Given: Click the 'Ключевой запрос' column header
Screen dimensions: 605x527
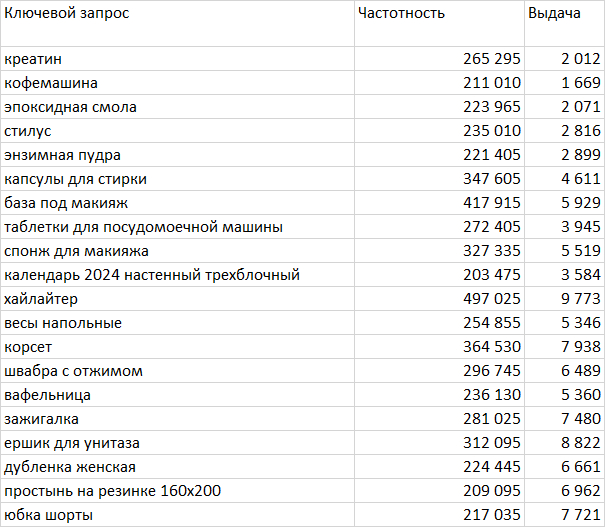Looking at the screenshot, I should [x=67, y=14].
